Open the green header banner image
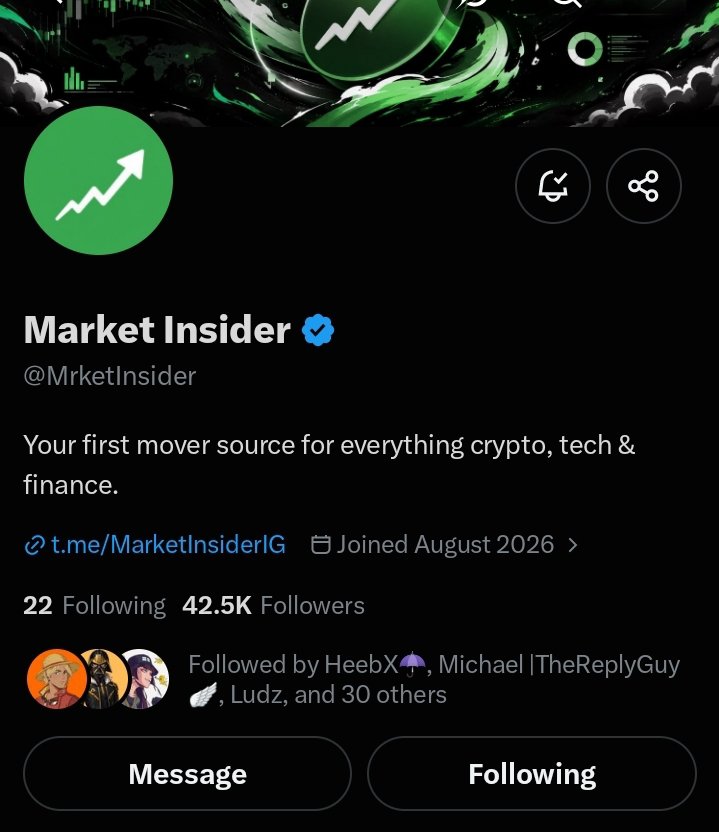This screenshot has height=832, width=719. (359, 58)
